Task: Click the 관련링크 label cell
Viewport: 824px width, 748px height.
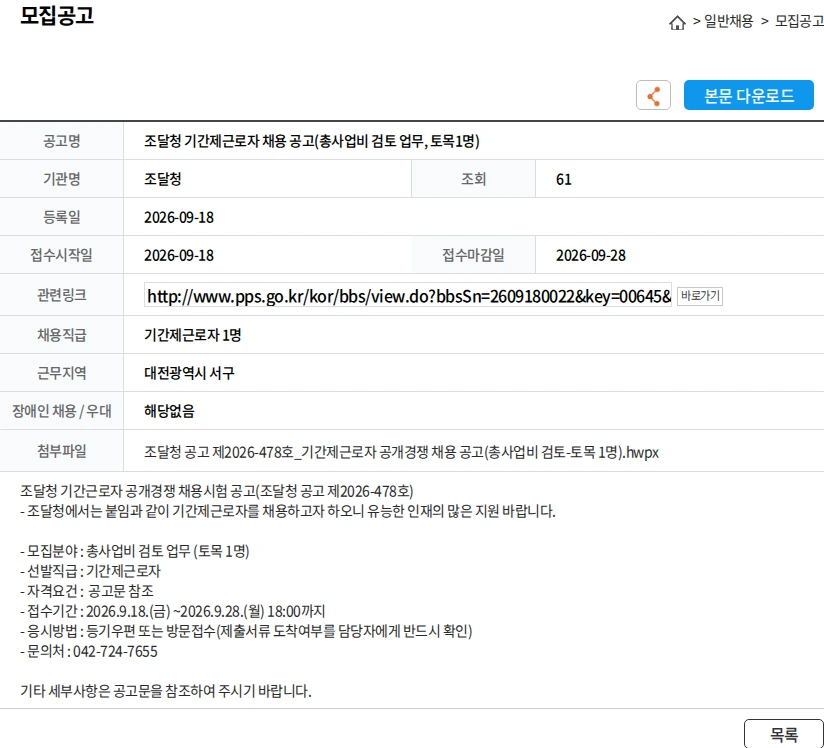Action: 61,295
